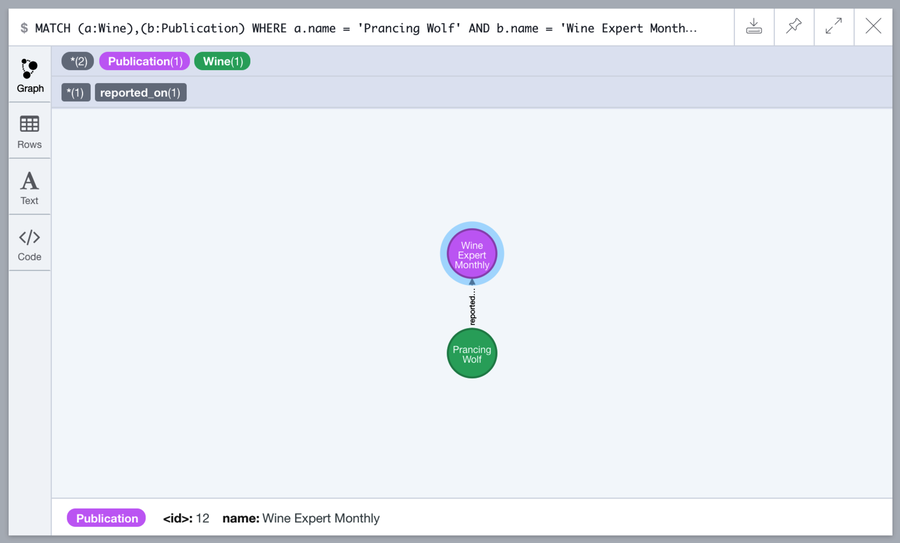This screenshot has height=543, width=900.
Task: Switch to the Rows view tab
Action: click(x=30, y=131)
